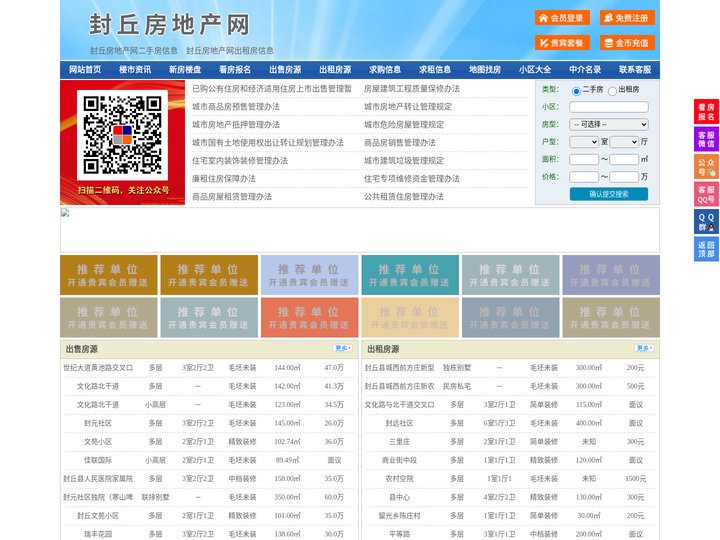Select the 二手房 radio button
Viewport: 720px width, 540px height.
point(576,91)
